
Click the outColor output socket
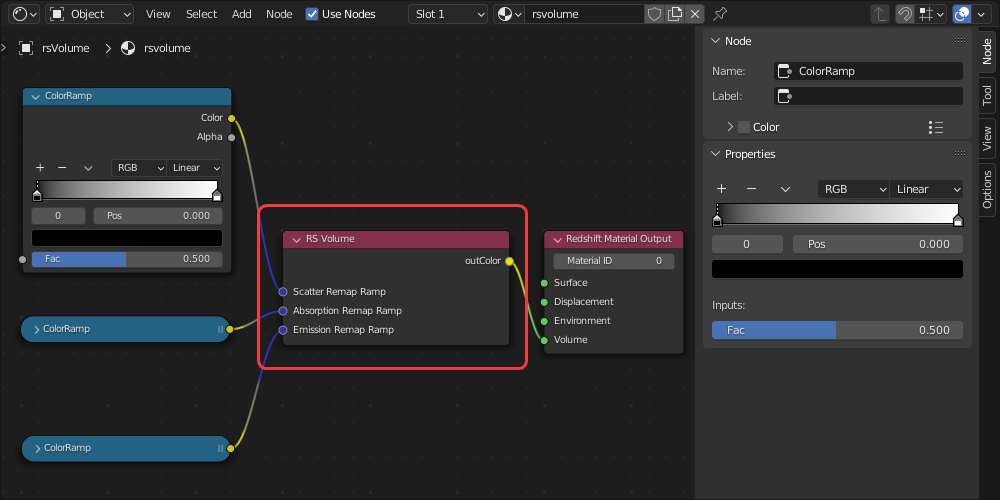(509, 261)
